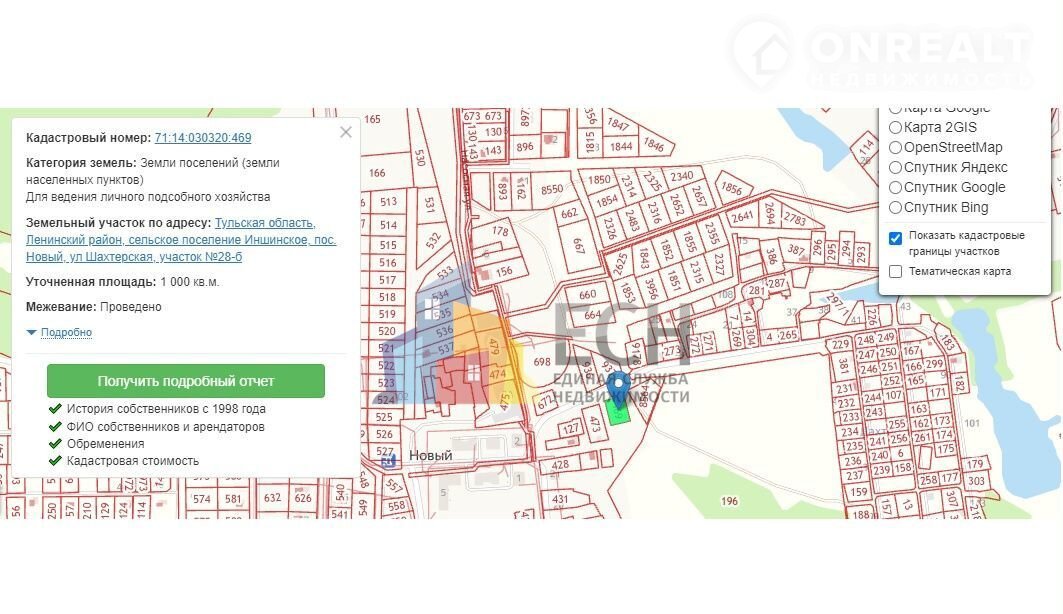
Task: Uncheck Показать кадастровые границы участков
Action: tap(896, 238)
